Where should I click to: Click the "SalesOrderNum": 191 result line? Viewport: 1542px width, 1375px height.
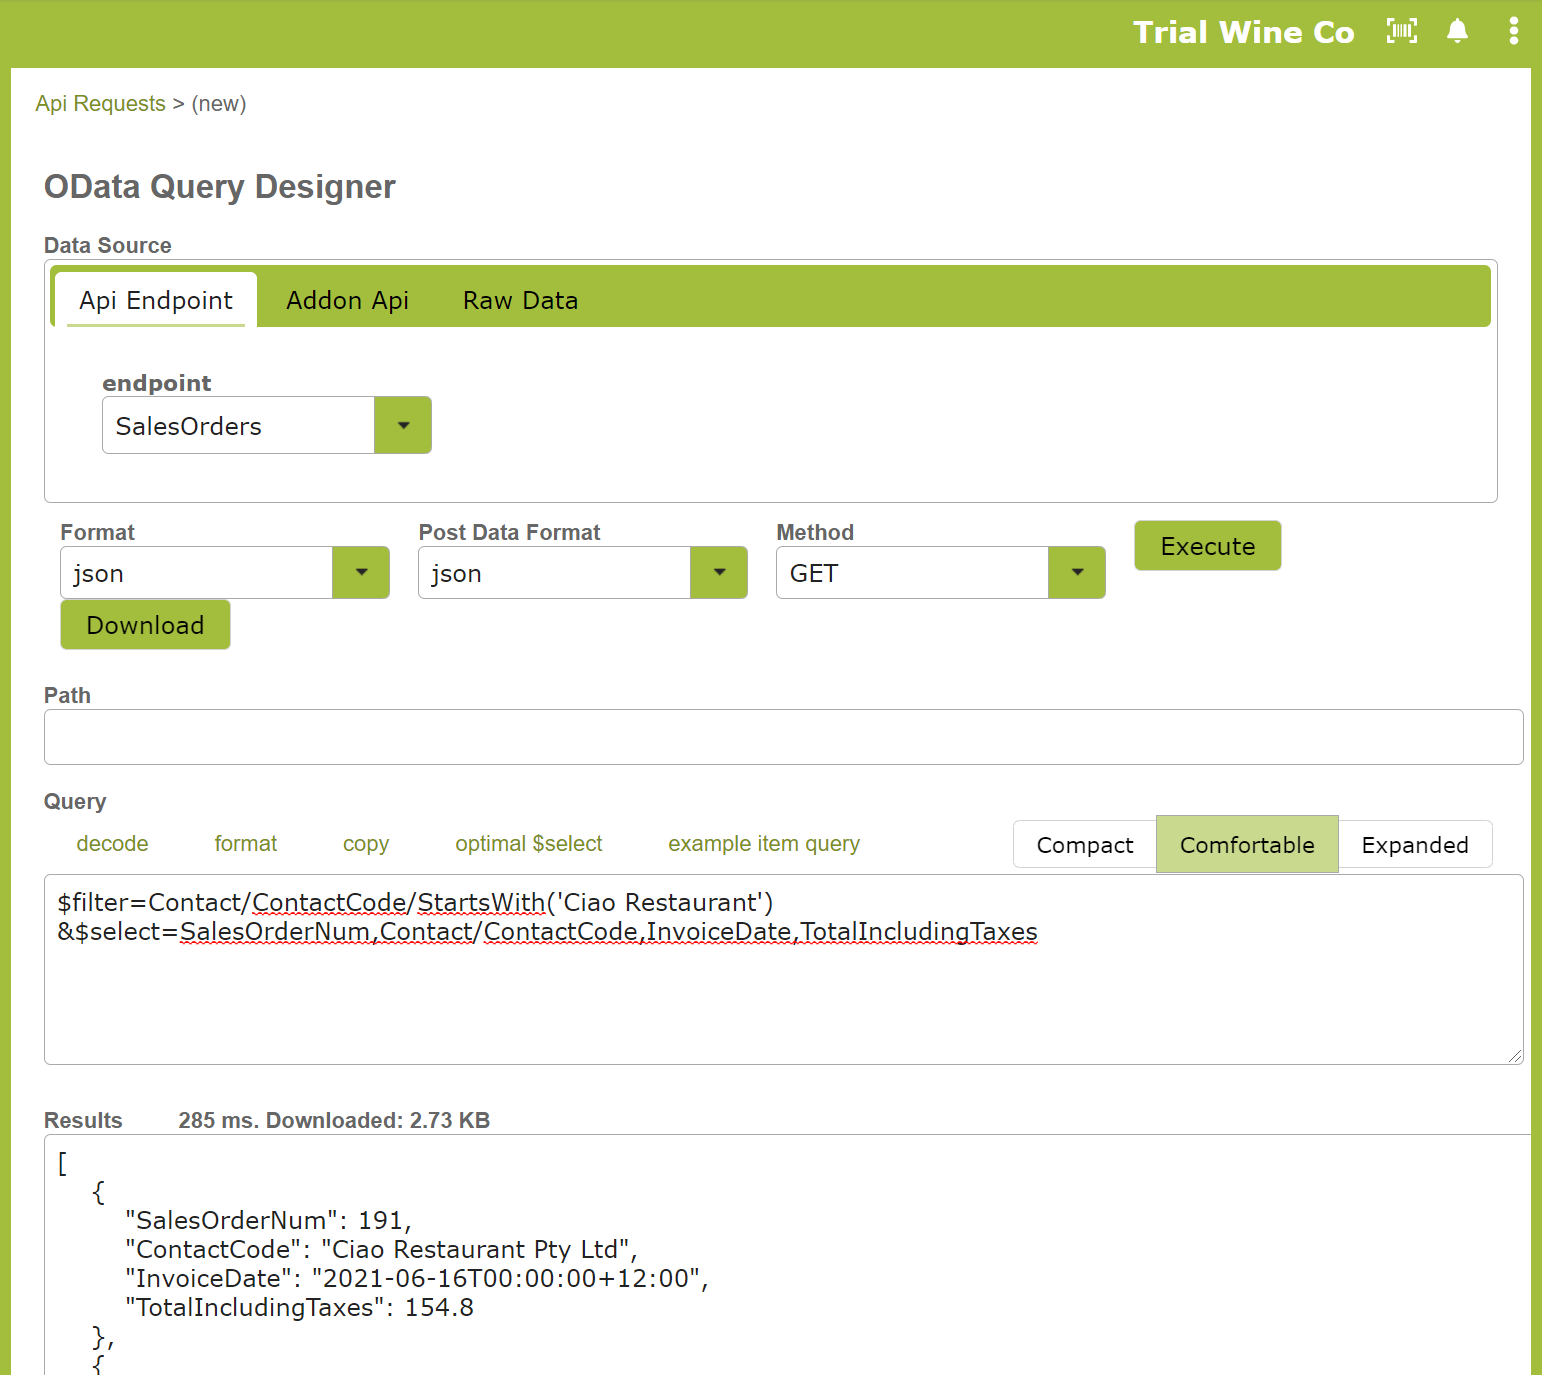[x=269, y=1220]
